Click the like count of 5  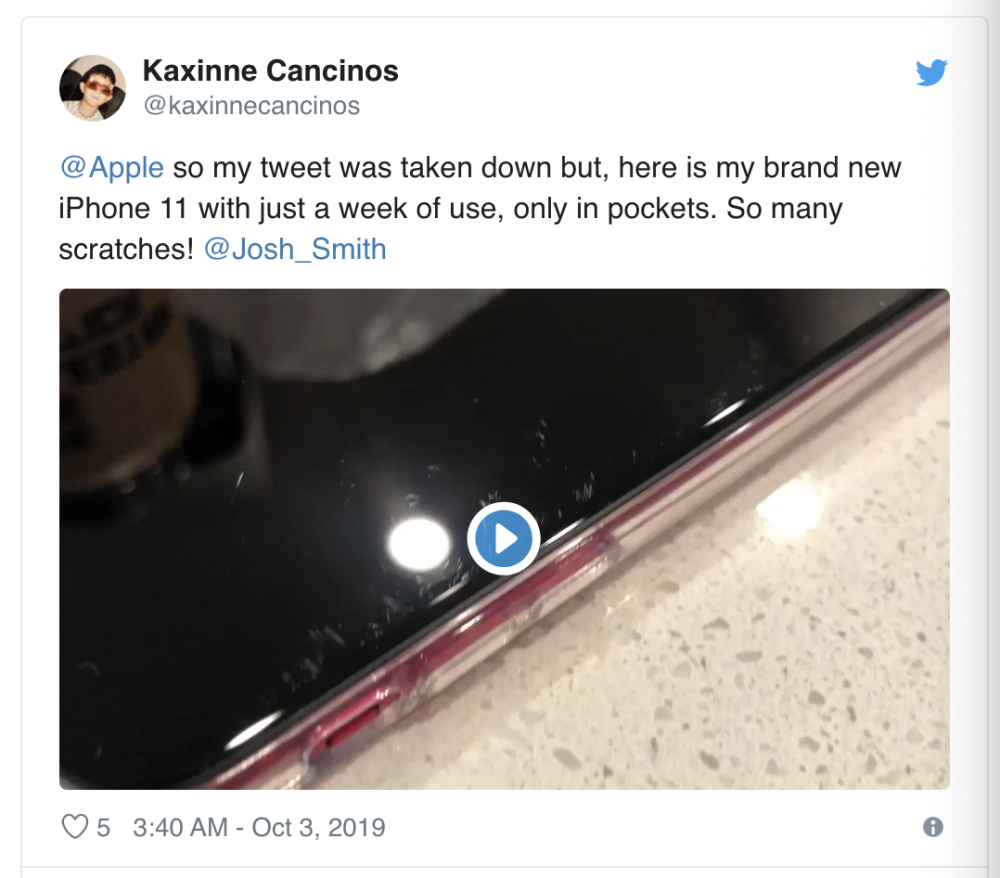[x=103, y=828]
